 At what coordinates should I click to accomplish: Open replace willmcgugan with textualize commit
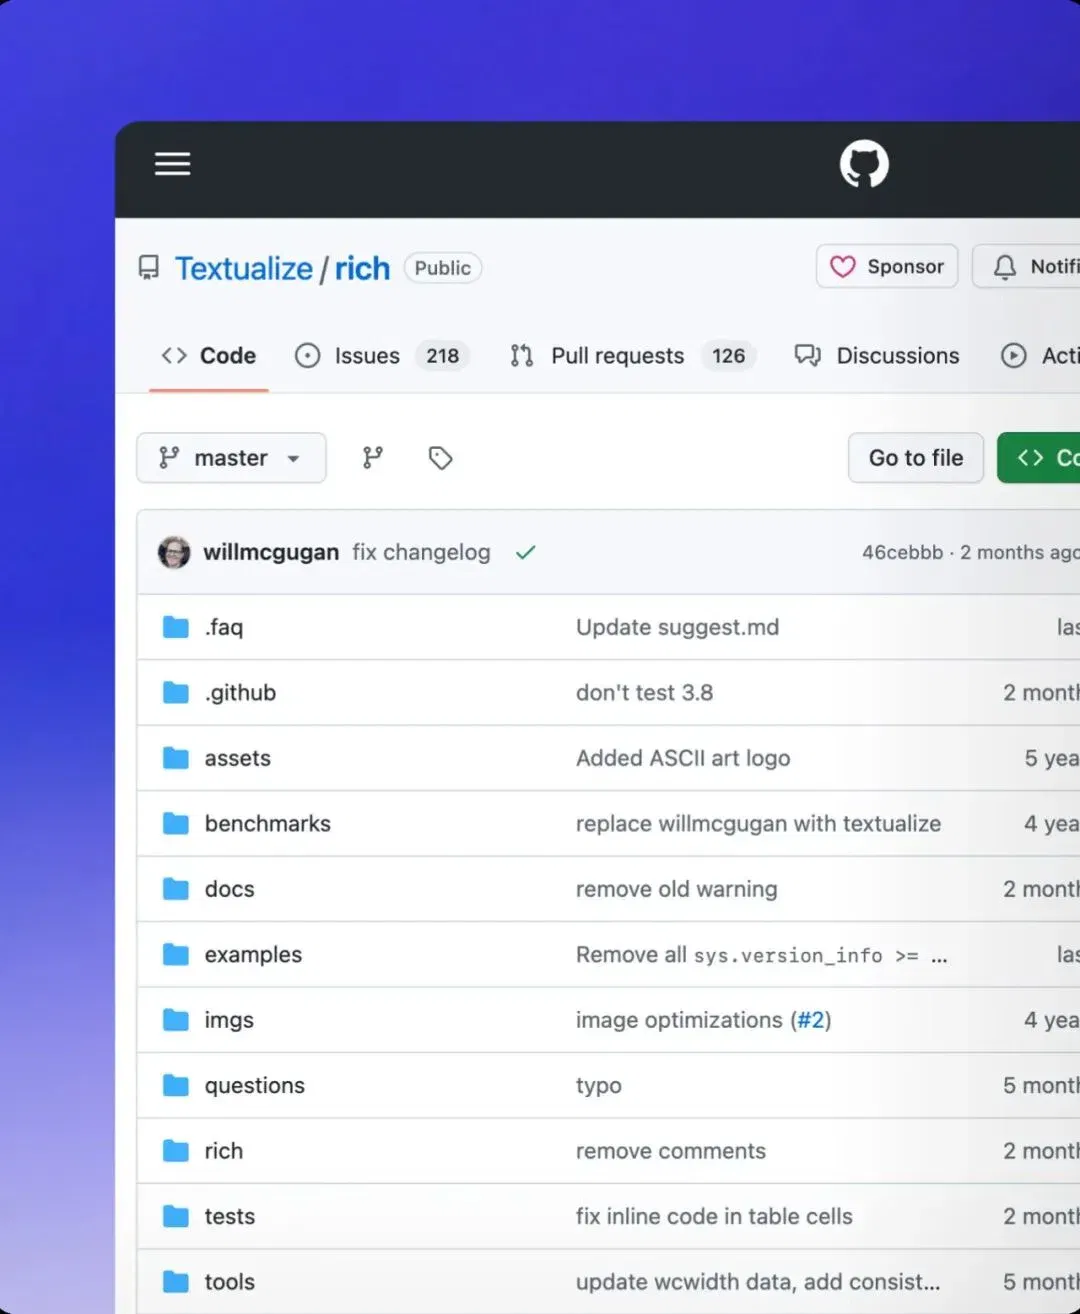pyautogui.click(x=758, y=824)
